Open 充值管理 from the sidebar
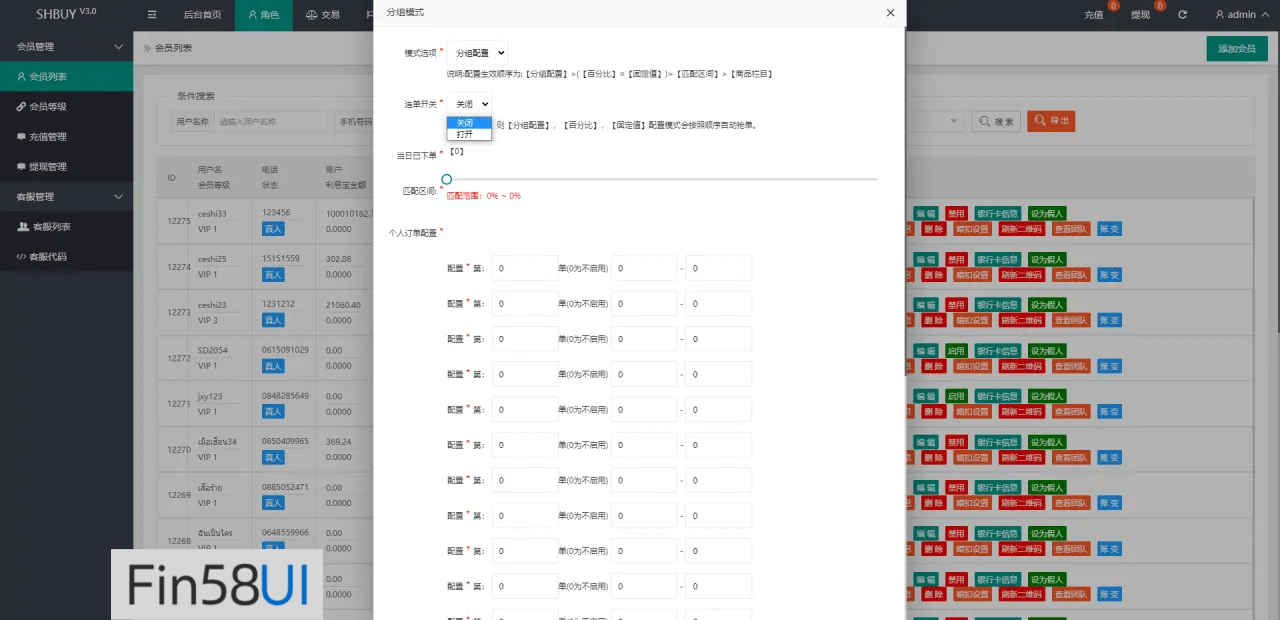 click(66, 137)
